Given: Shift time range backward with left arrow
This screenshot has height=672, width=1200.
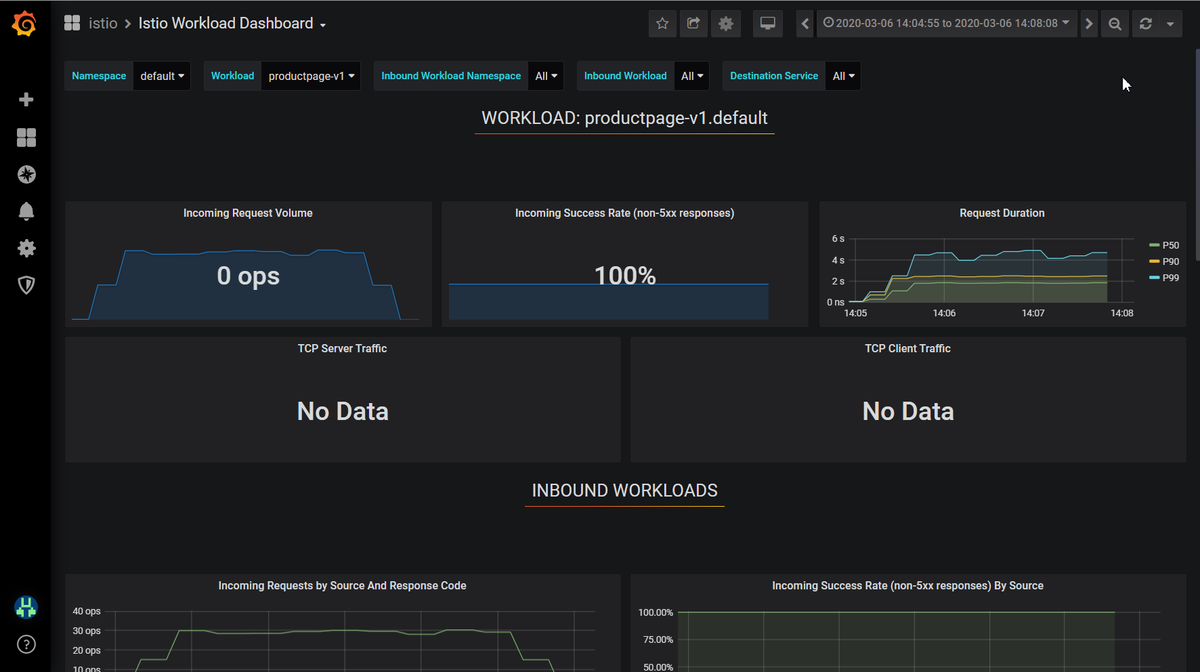Looking at the screenshot, I should pos(805,24).
